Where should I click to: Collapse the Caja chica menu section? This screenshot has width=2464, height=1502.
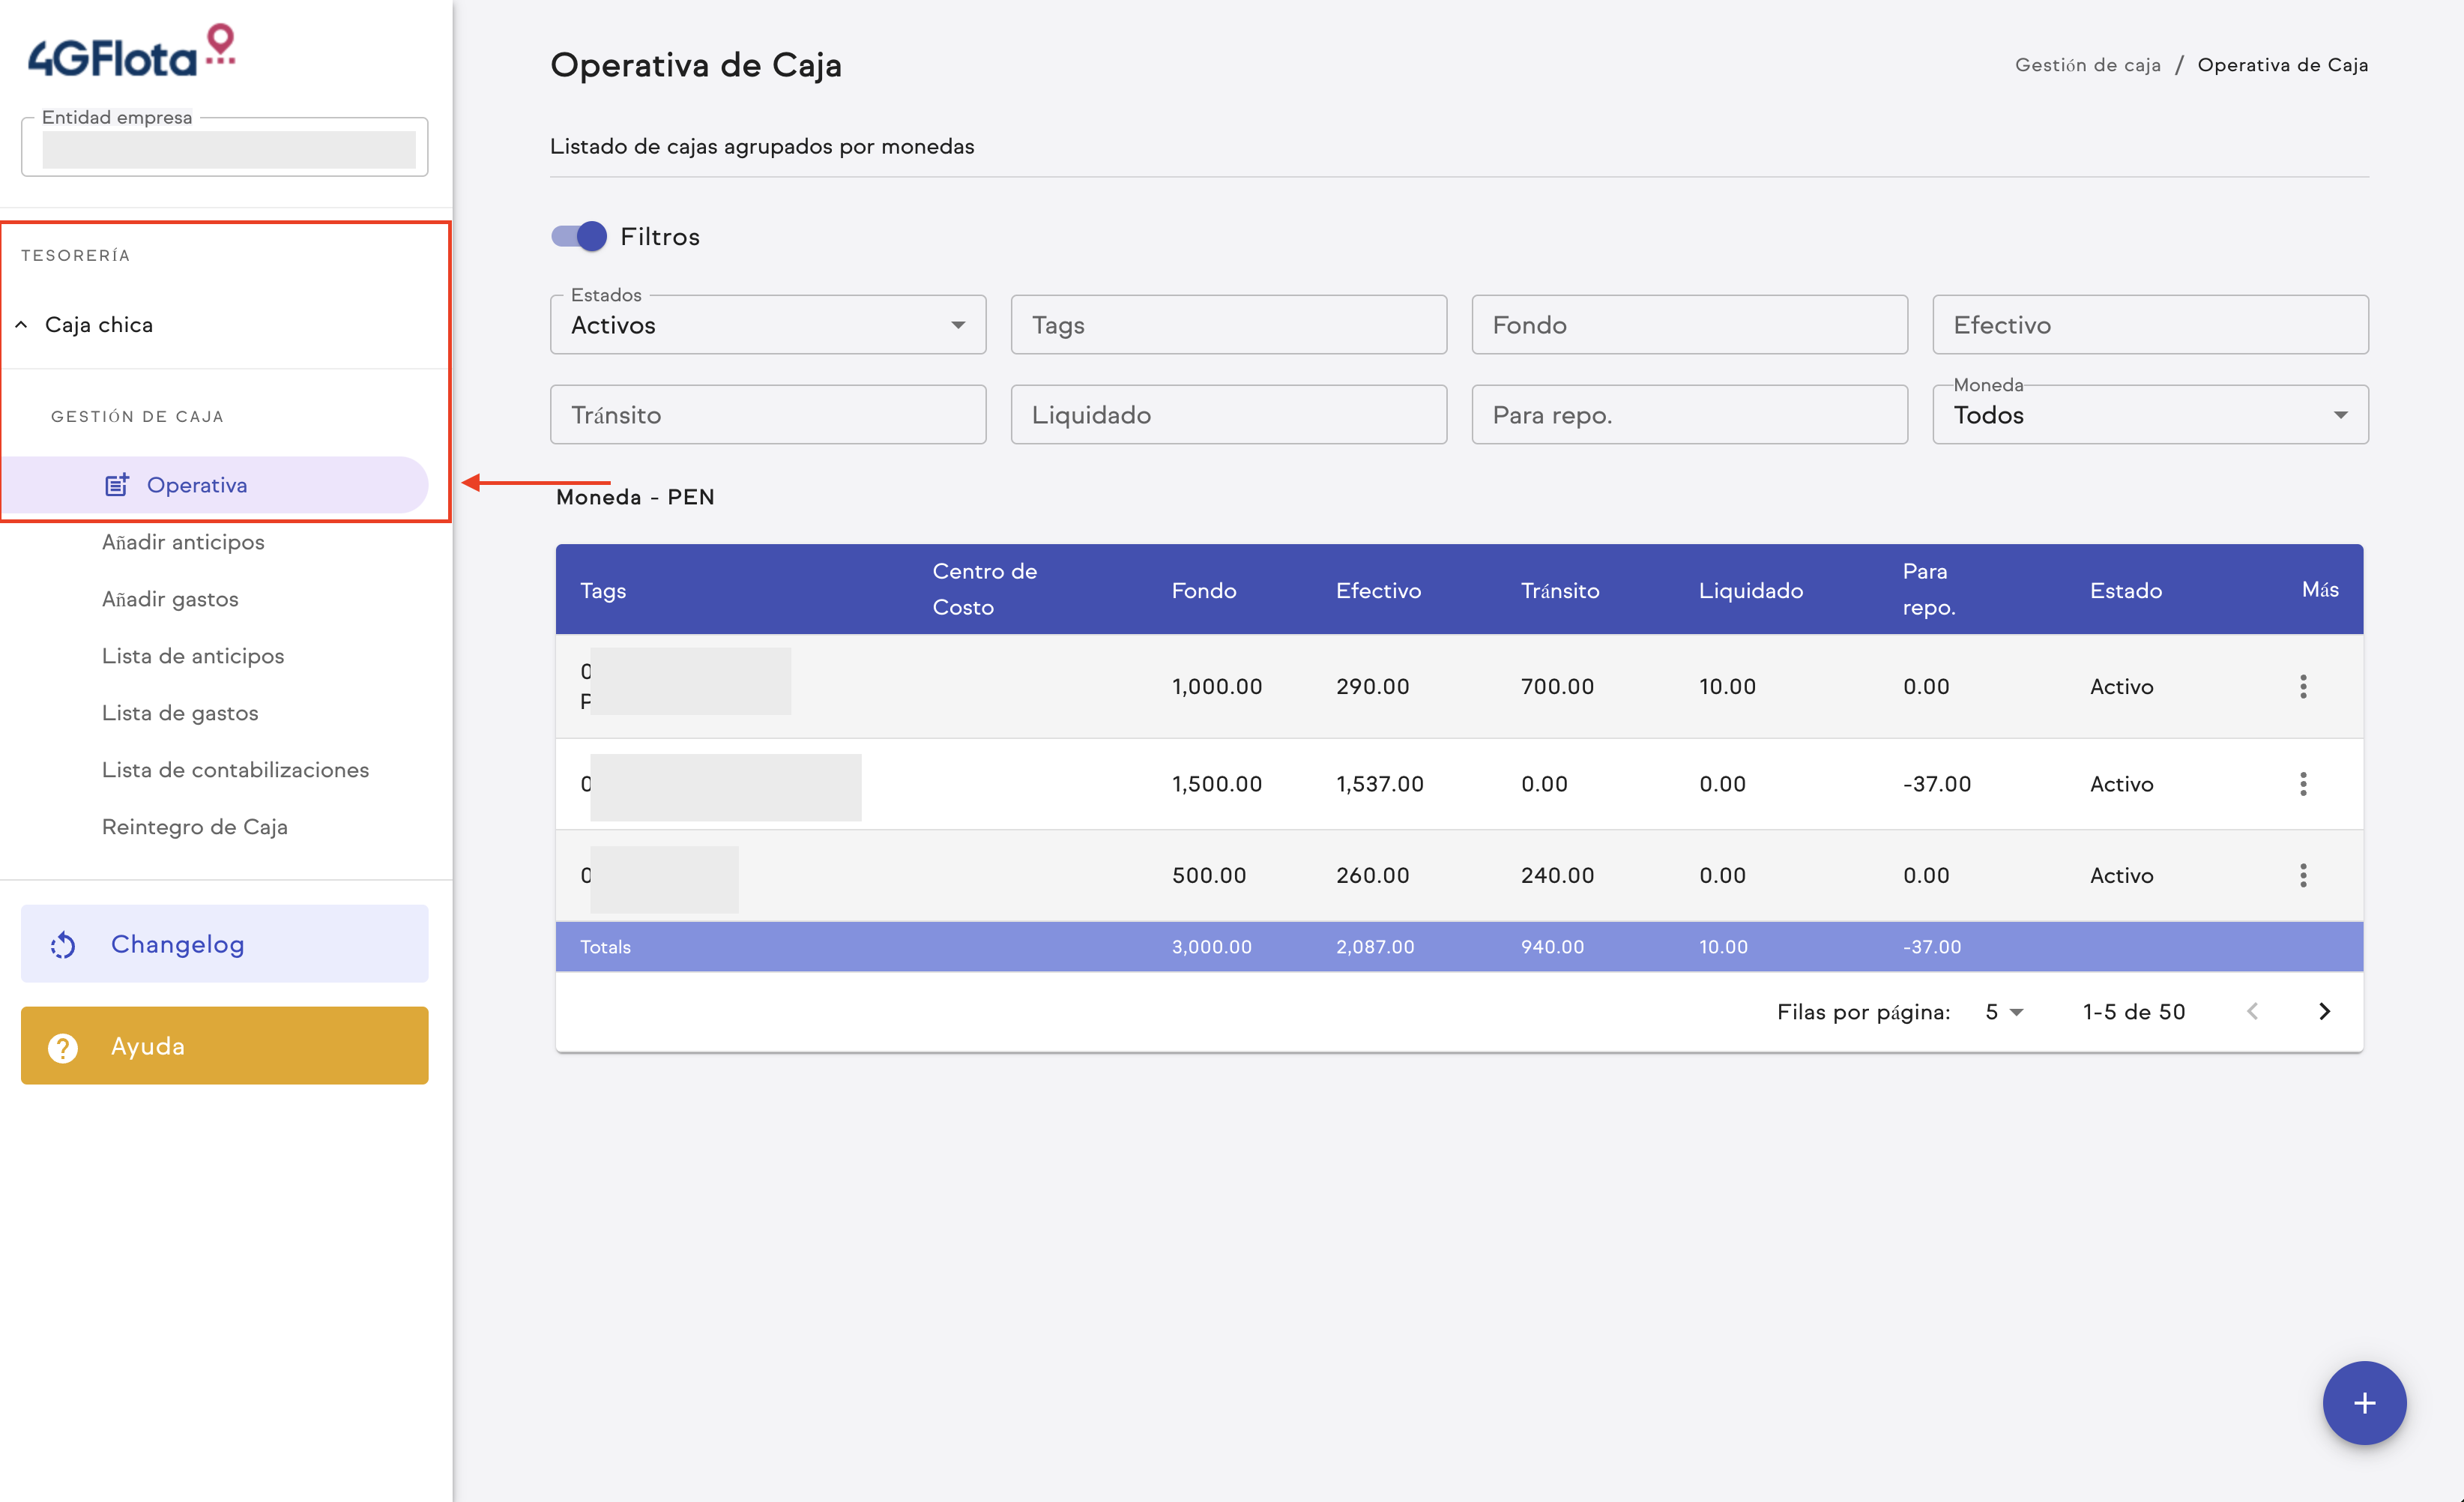pyautogui.click(x=21, y=325)
